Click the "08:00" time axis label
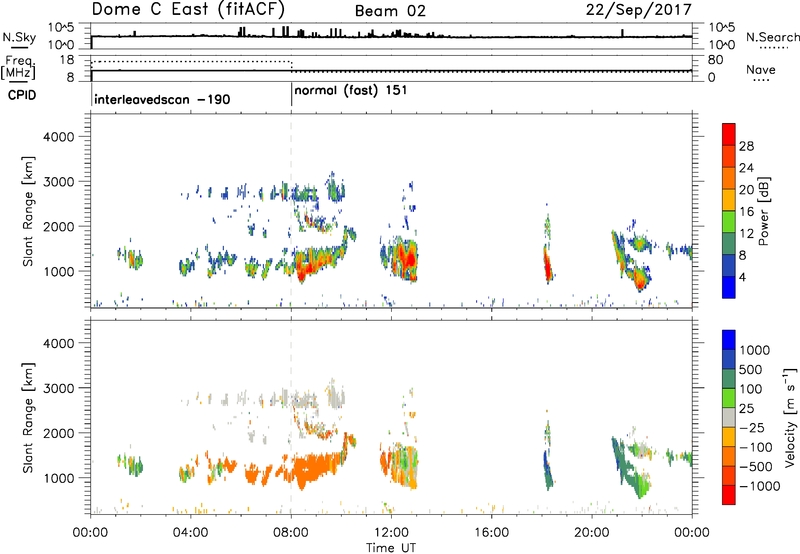The width and height of the screenshot is (800, 554). [x=291, y=532]
